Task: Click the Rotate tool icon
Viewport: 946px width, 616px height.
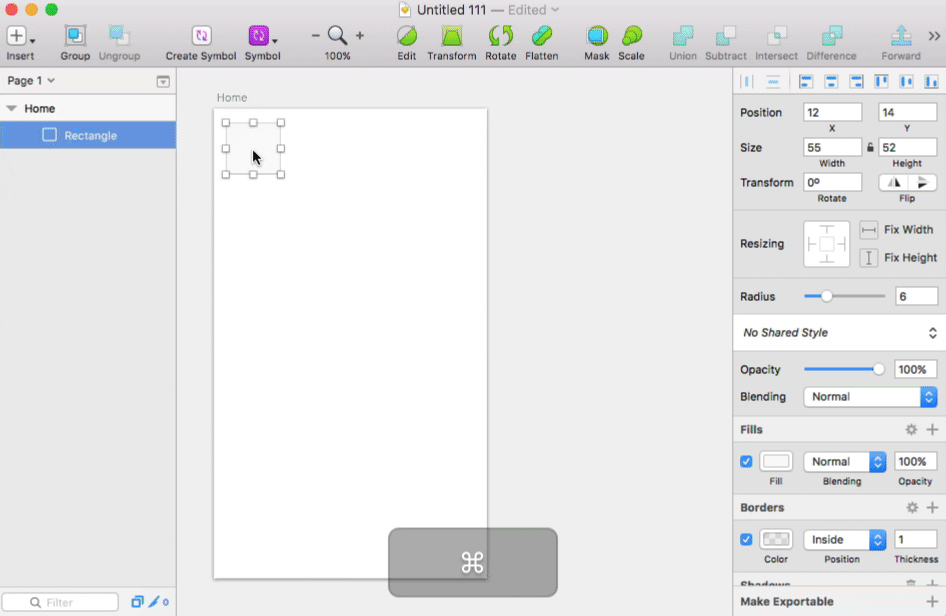Action: click(x=500, y=37)
